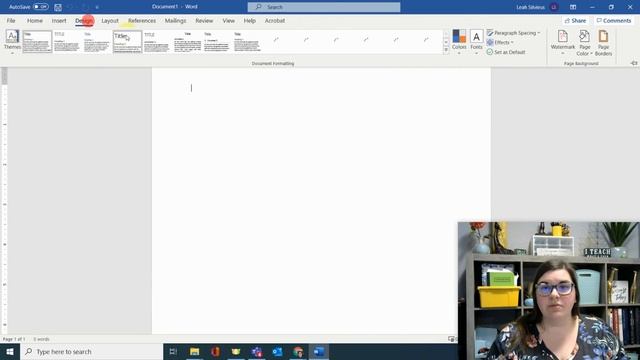Open Microsoft Teams from taskbar

pyautogui.click(x=257, y=351)
